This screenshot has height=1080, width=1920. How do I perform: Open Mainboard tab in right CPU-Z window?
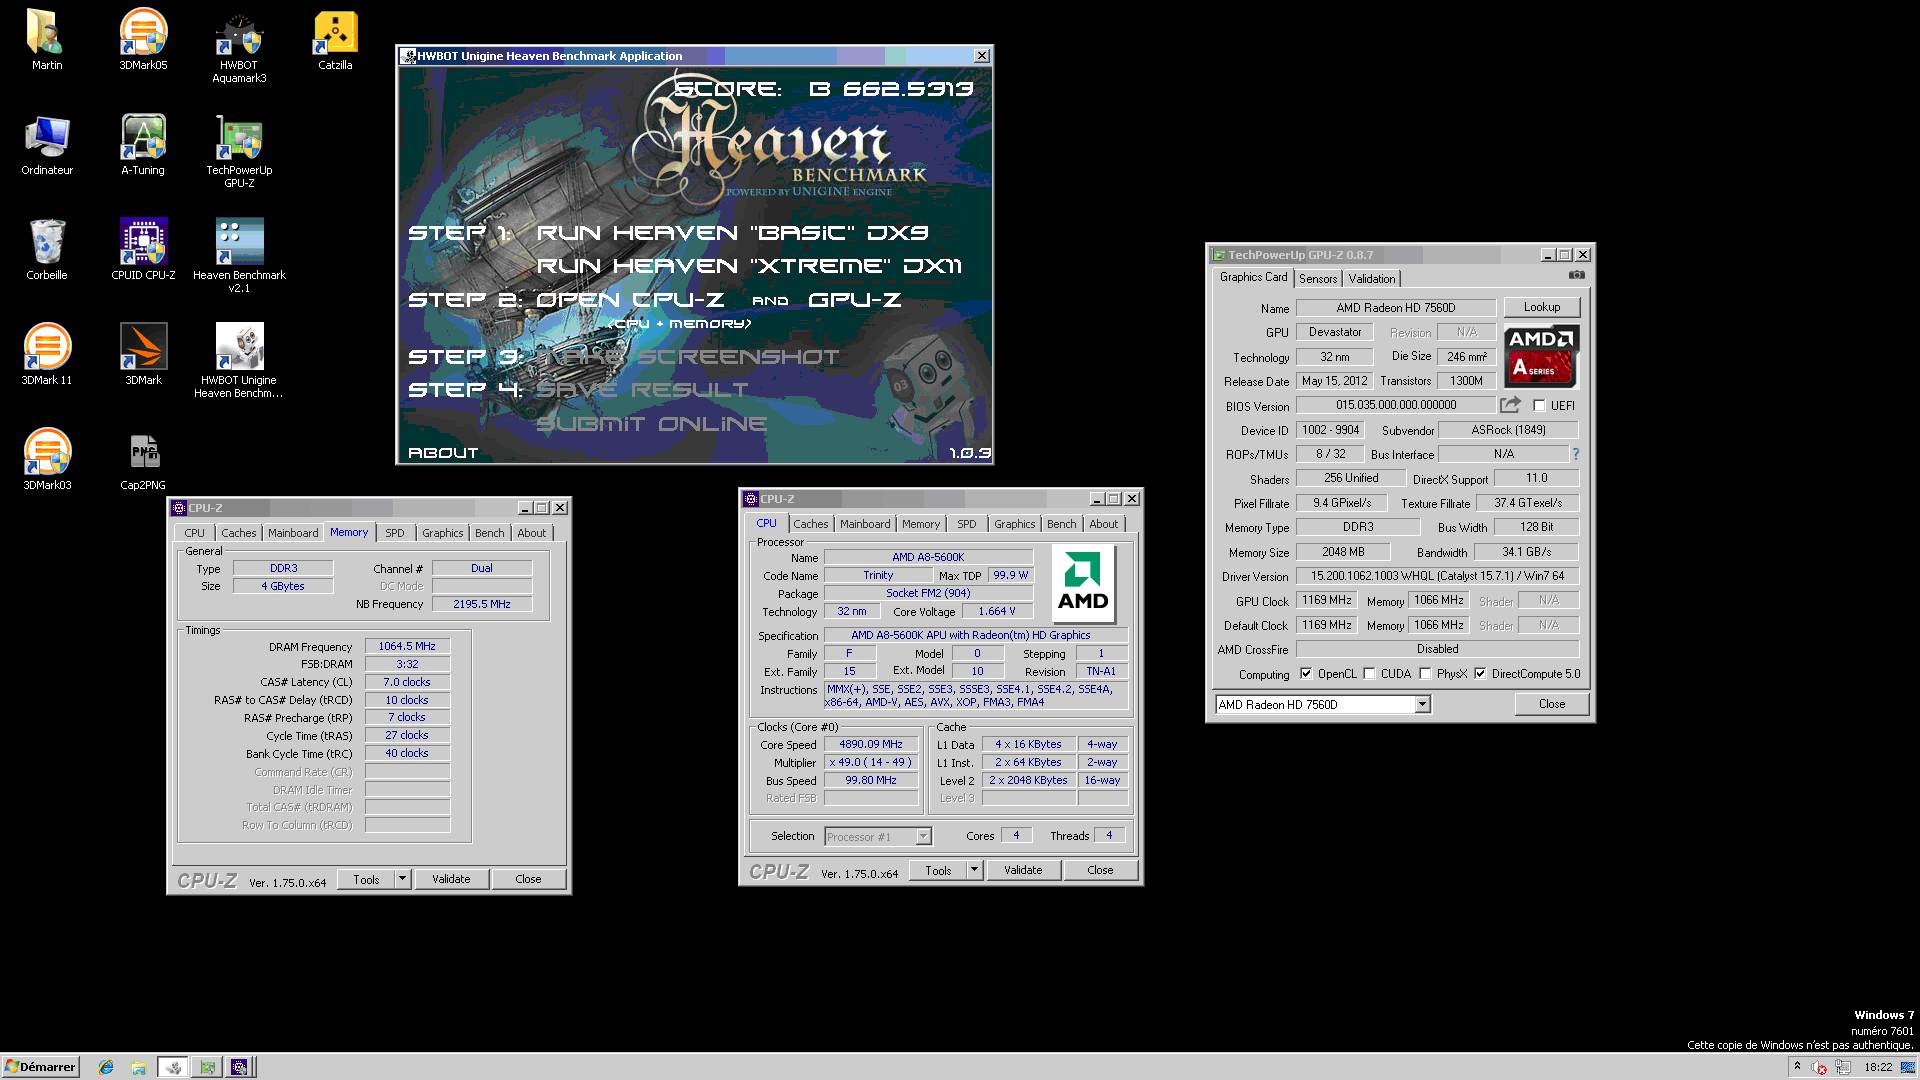(x=865, y=524)
